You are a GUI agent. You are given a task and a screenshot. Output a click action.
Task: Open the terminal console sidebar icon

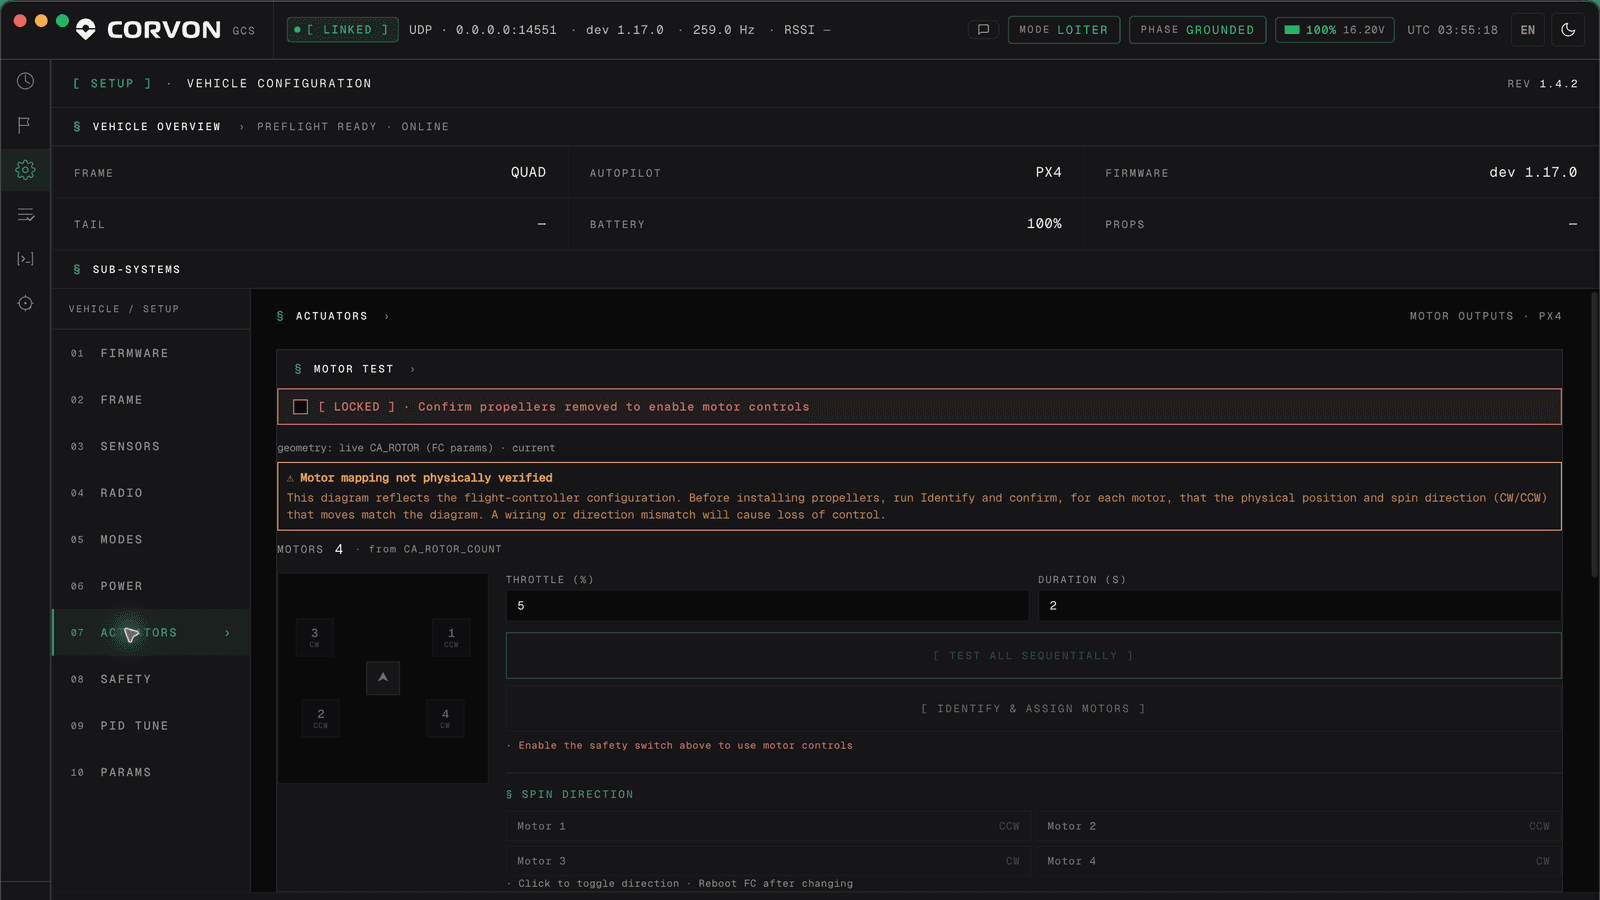click(25, 259)
